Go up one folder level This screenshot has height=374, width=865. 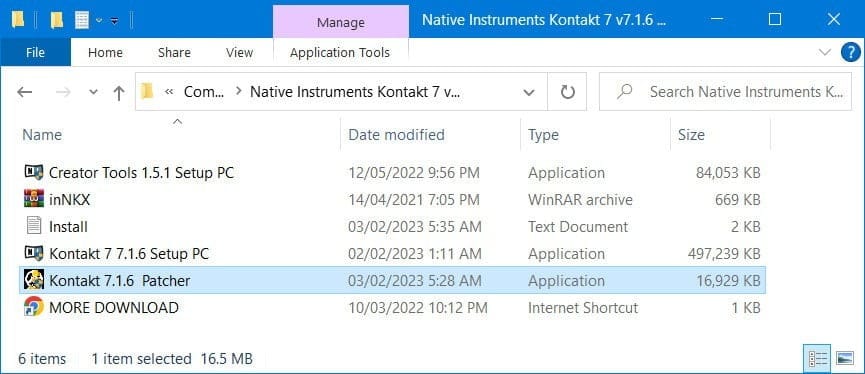click(x=119, y=92)
